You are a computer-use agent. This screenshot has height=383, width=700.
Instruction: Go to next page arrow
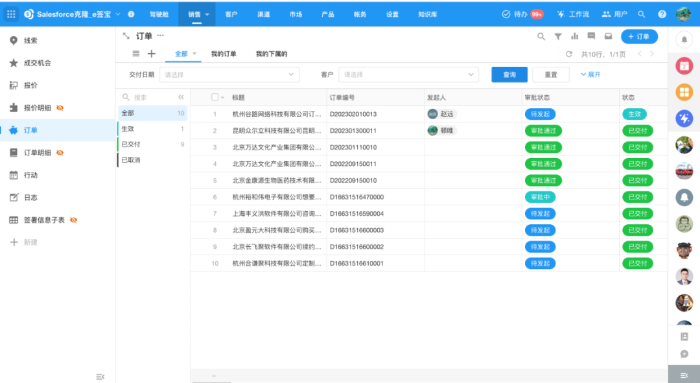tap(652, 54)
